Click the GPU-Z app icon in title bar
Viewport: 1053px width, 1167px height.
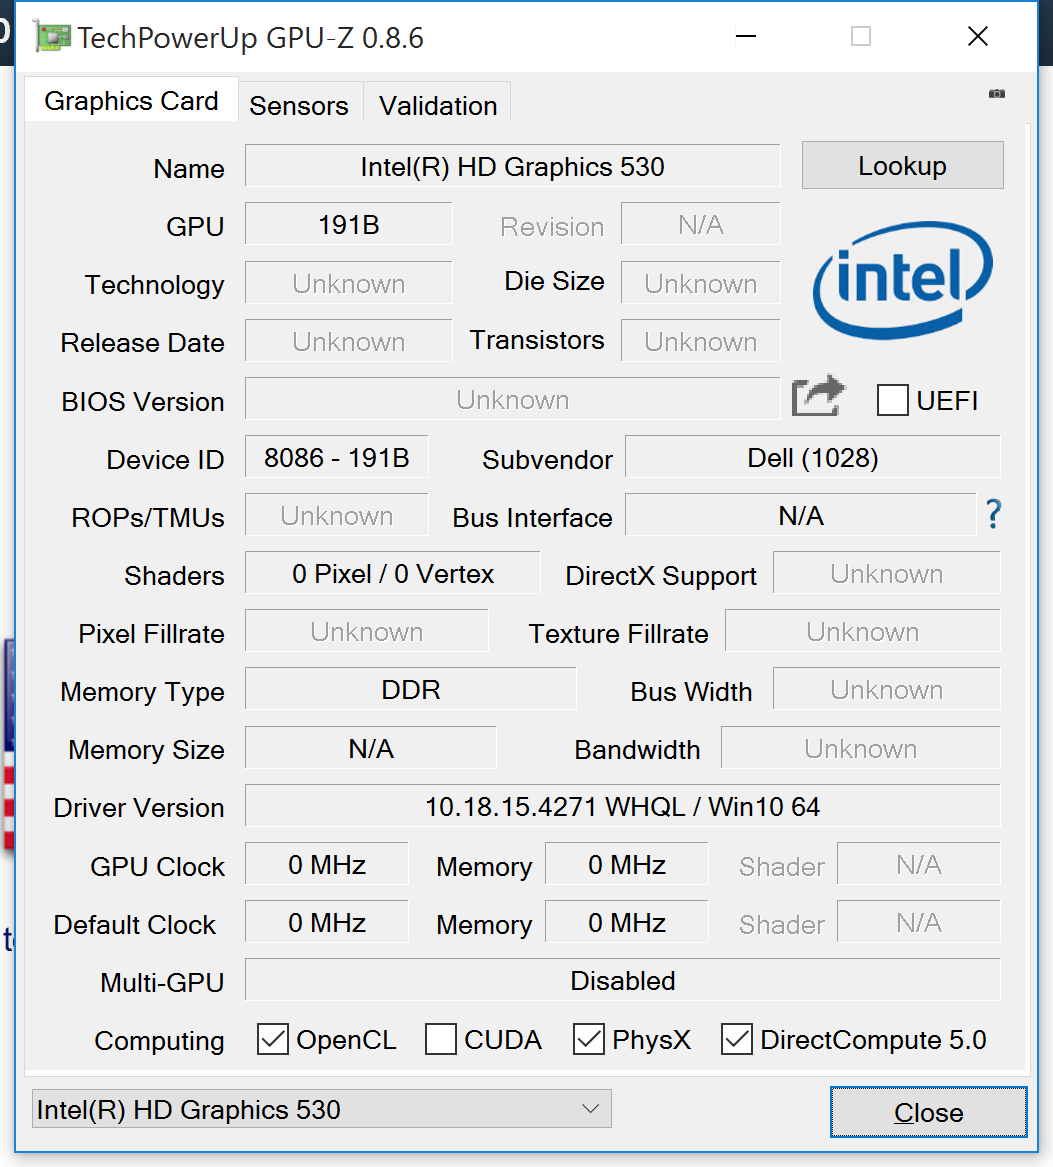point(52,37)
